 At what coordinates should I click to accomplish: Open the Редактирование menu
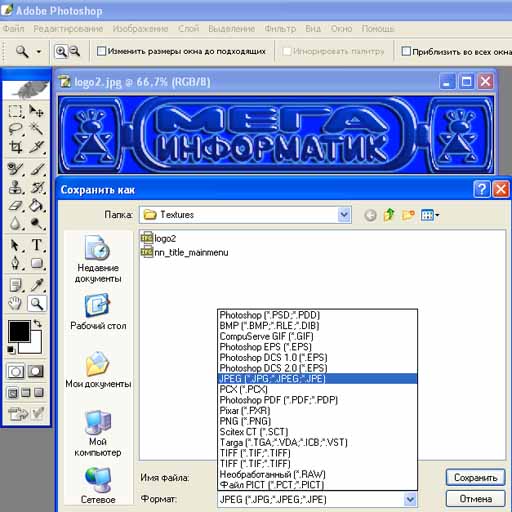pyautogui.click(x=68, y=29)
